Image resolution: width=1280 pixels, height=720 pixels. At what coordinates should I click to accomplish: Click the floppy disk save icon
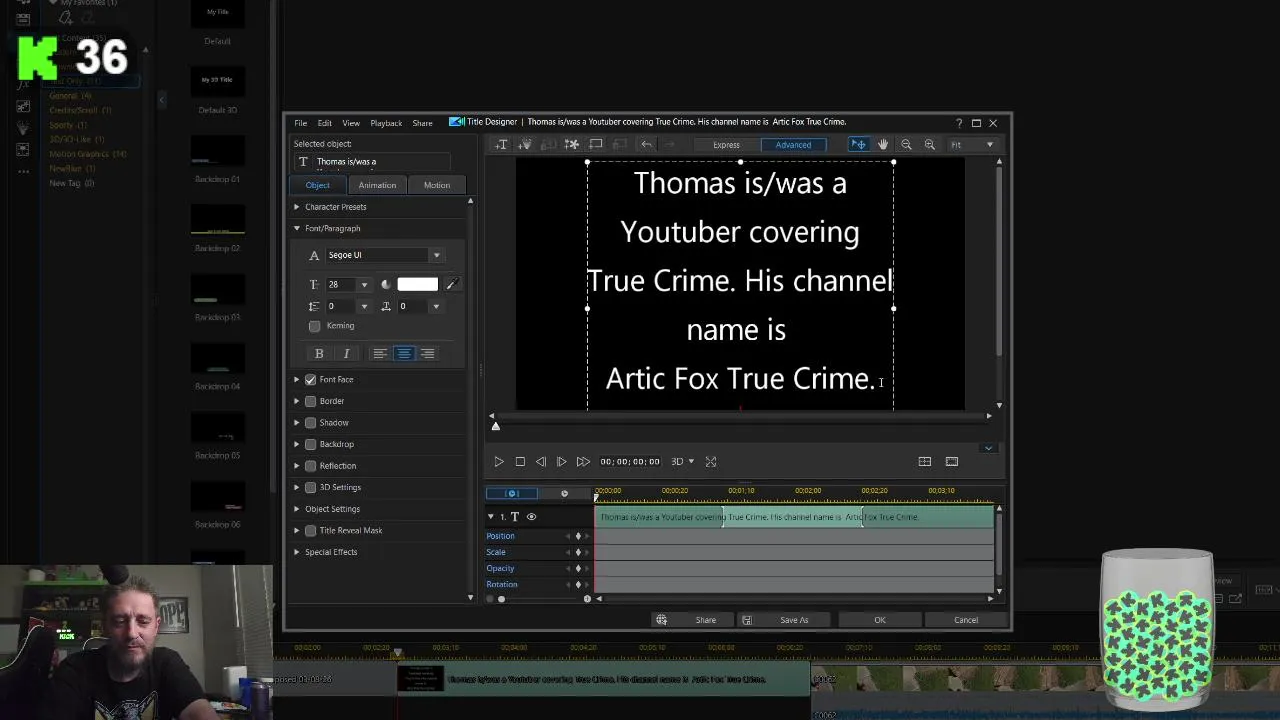coord(746,620)
